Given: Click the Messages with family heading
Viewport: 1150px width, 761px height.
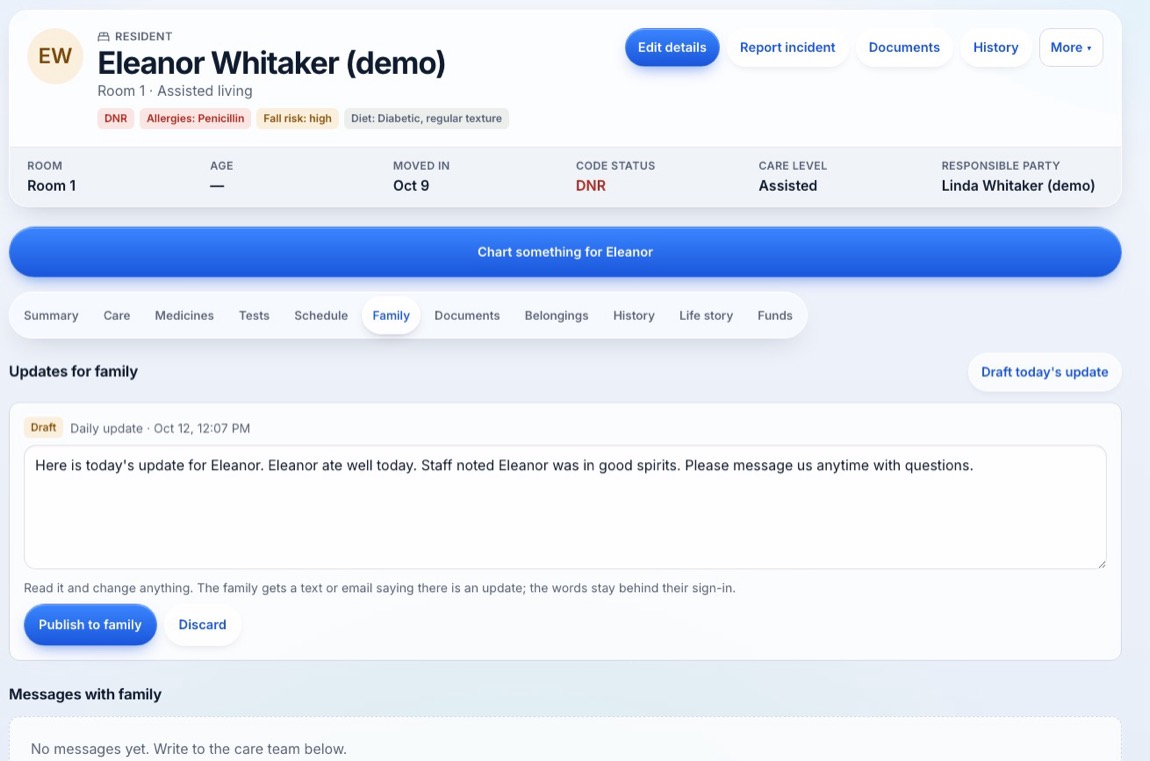Looking at the screenshot, I should click(85, 694).
